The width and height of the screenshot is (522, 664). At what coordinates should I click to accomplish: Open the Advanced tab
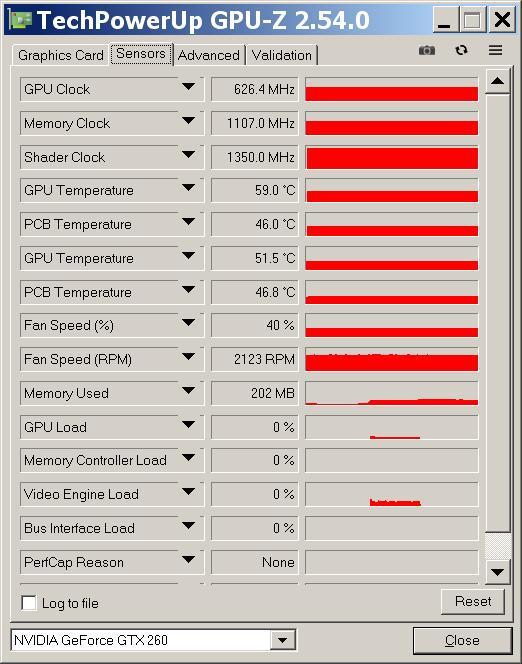pyautogui.click(x=209, y=55)
